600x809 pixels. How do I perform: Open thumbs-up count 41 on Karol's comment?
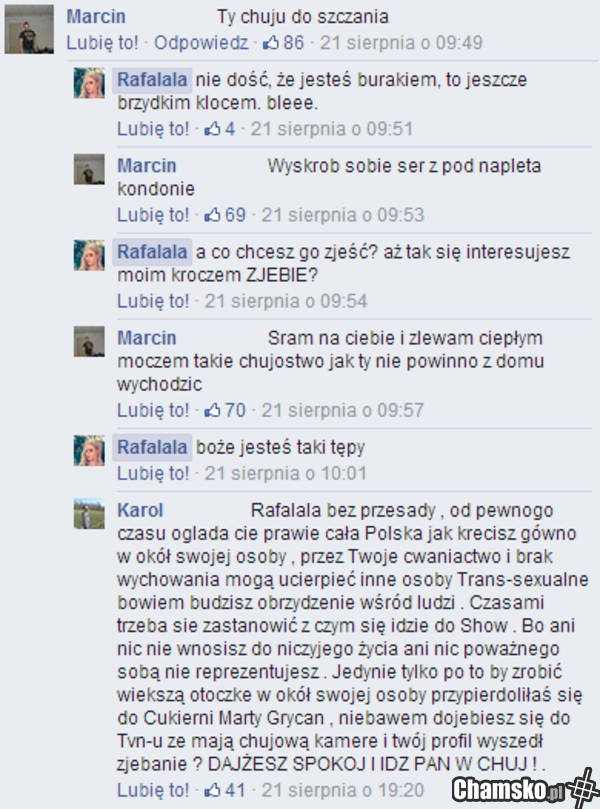click(225, 790)
